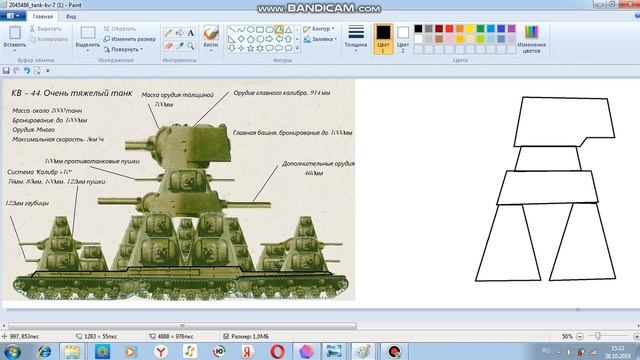Choose the Curve shape
This screenshot has width=640, height=360.
[241, 29]
